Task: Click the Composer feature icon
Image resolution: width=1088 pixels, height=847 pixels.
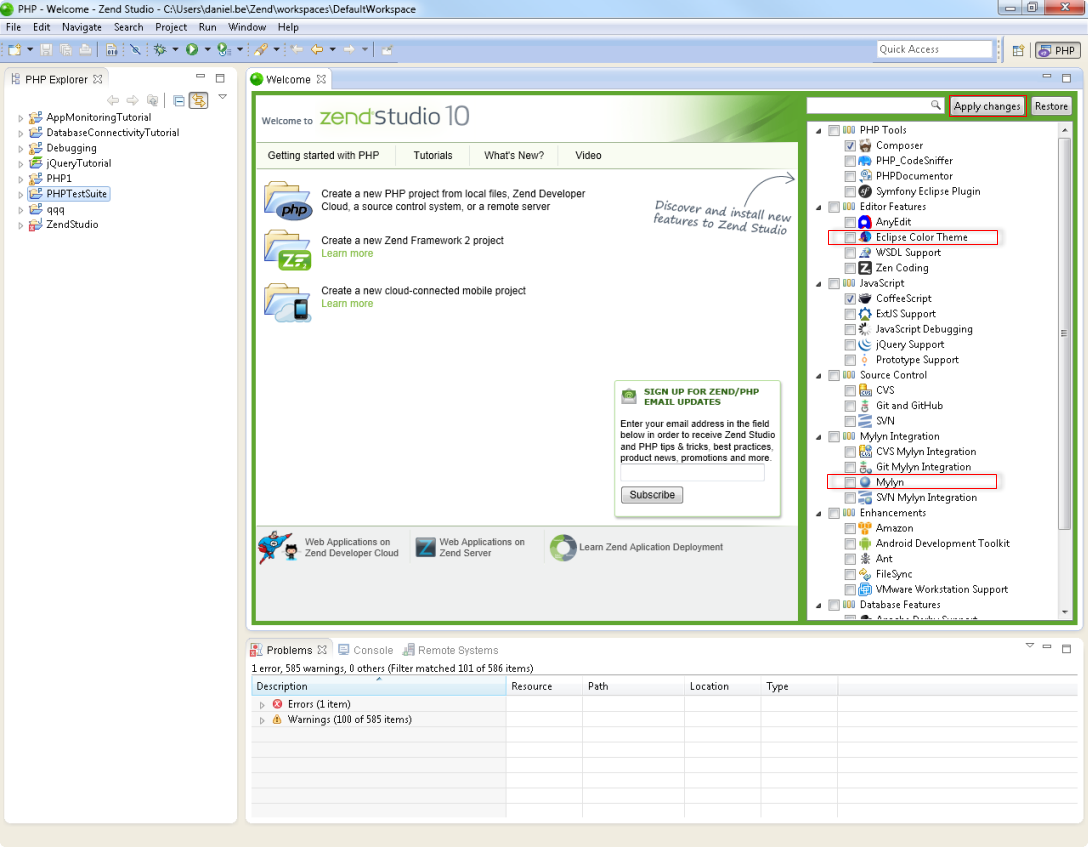Action: click(x=865, y=146)
